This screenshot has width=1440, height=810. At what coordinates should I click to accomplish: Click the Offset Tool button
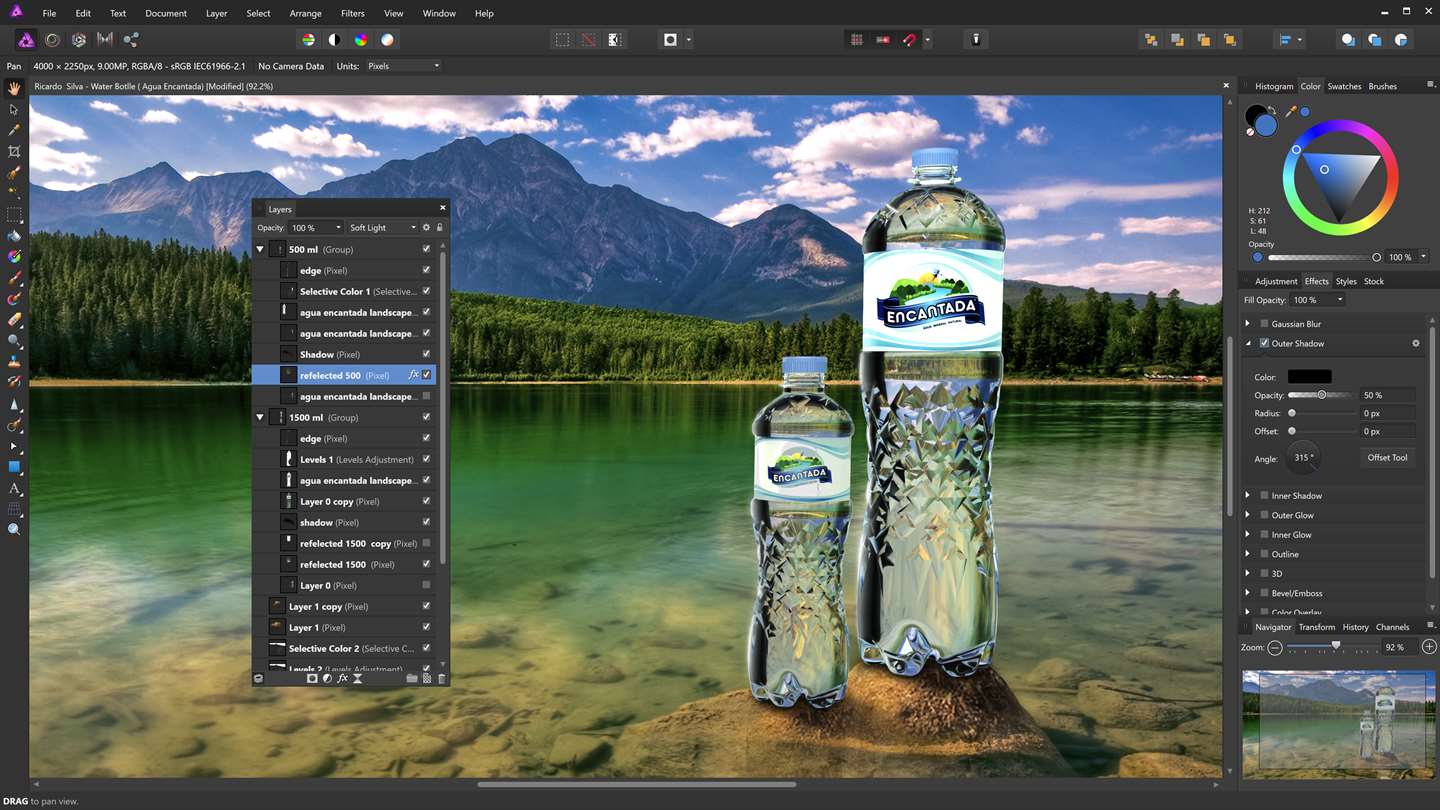[x=1386, y=457]
